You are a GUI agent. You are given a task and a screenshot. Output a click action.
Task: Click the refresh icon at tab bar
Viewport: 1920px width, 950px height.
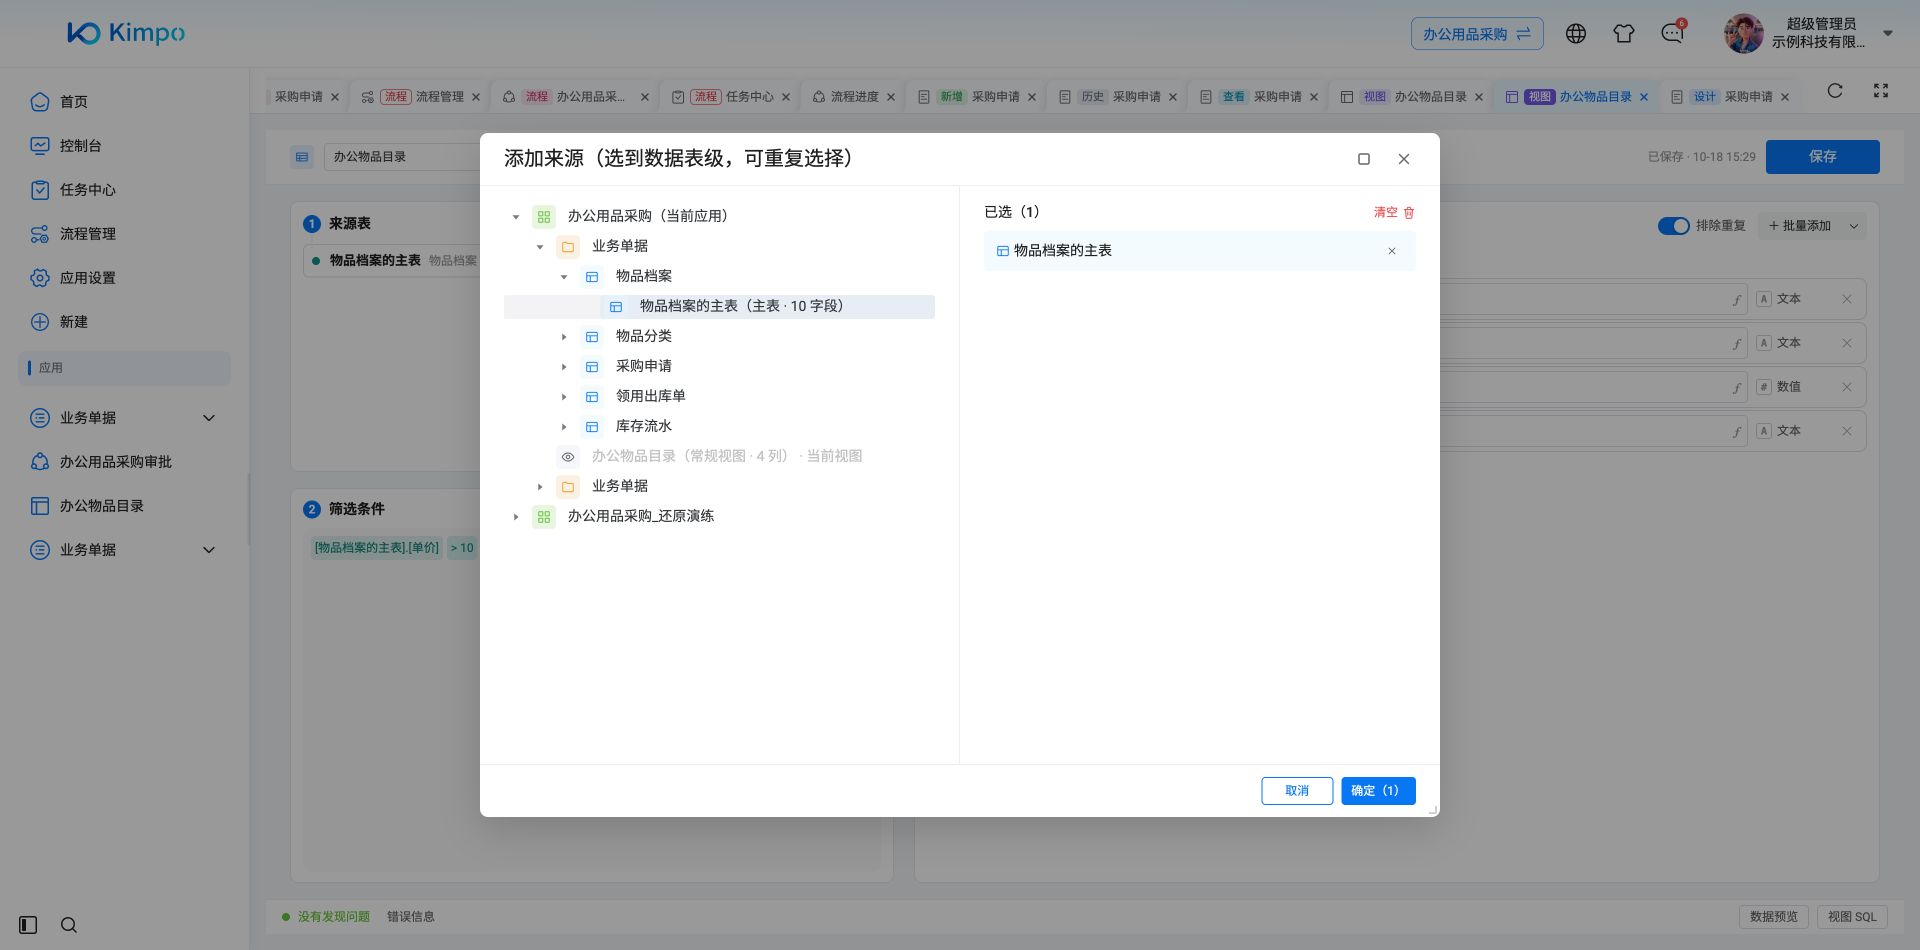click(x=1835, y=91)
